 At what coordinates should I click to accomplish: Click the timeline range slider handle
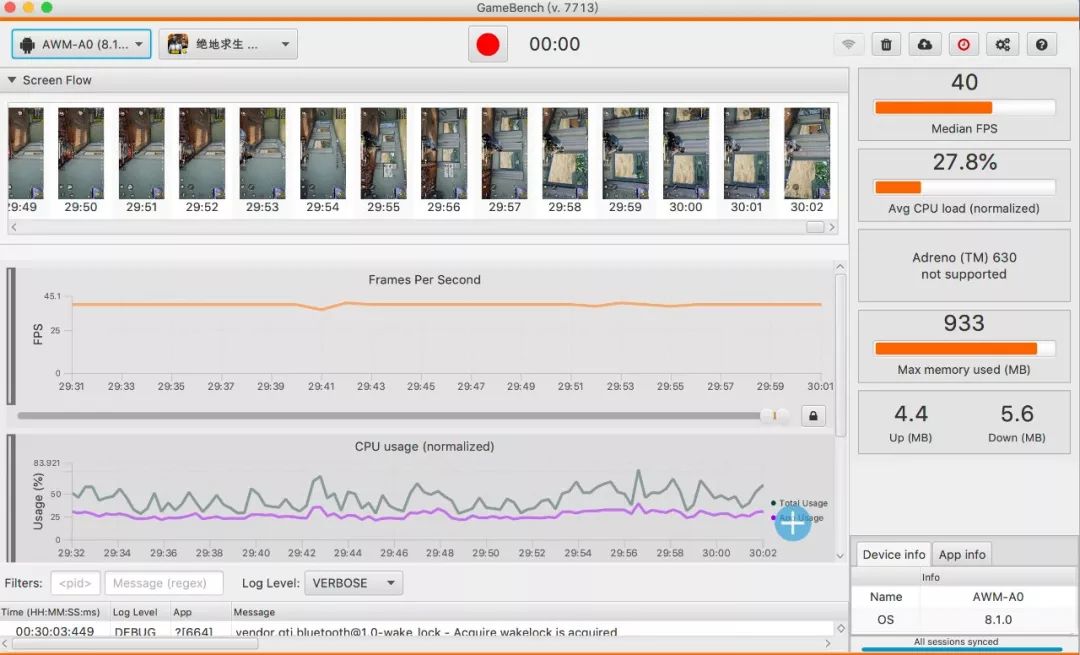click(x=776, y=415)
